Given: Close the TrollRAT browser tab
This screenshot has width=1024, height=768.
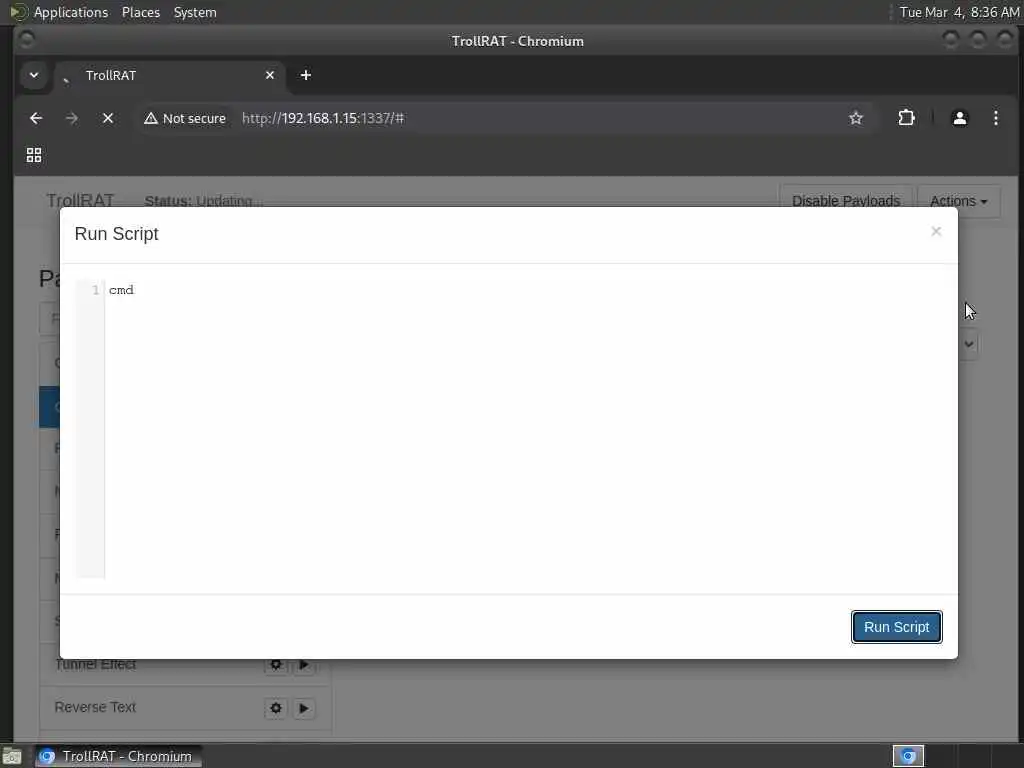Looking at the screenshot, I should pyautogui.click(x=270, y=75).
